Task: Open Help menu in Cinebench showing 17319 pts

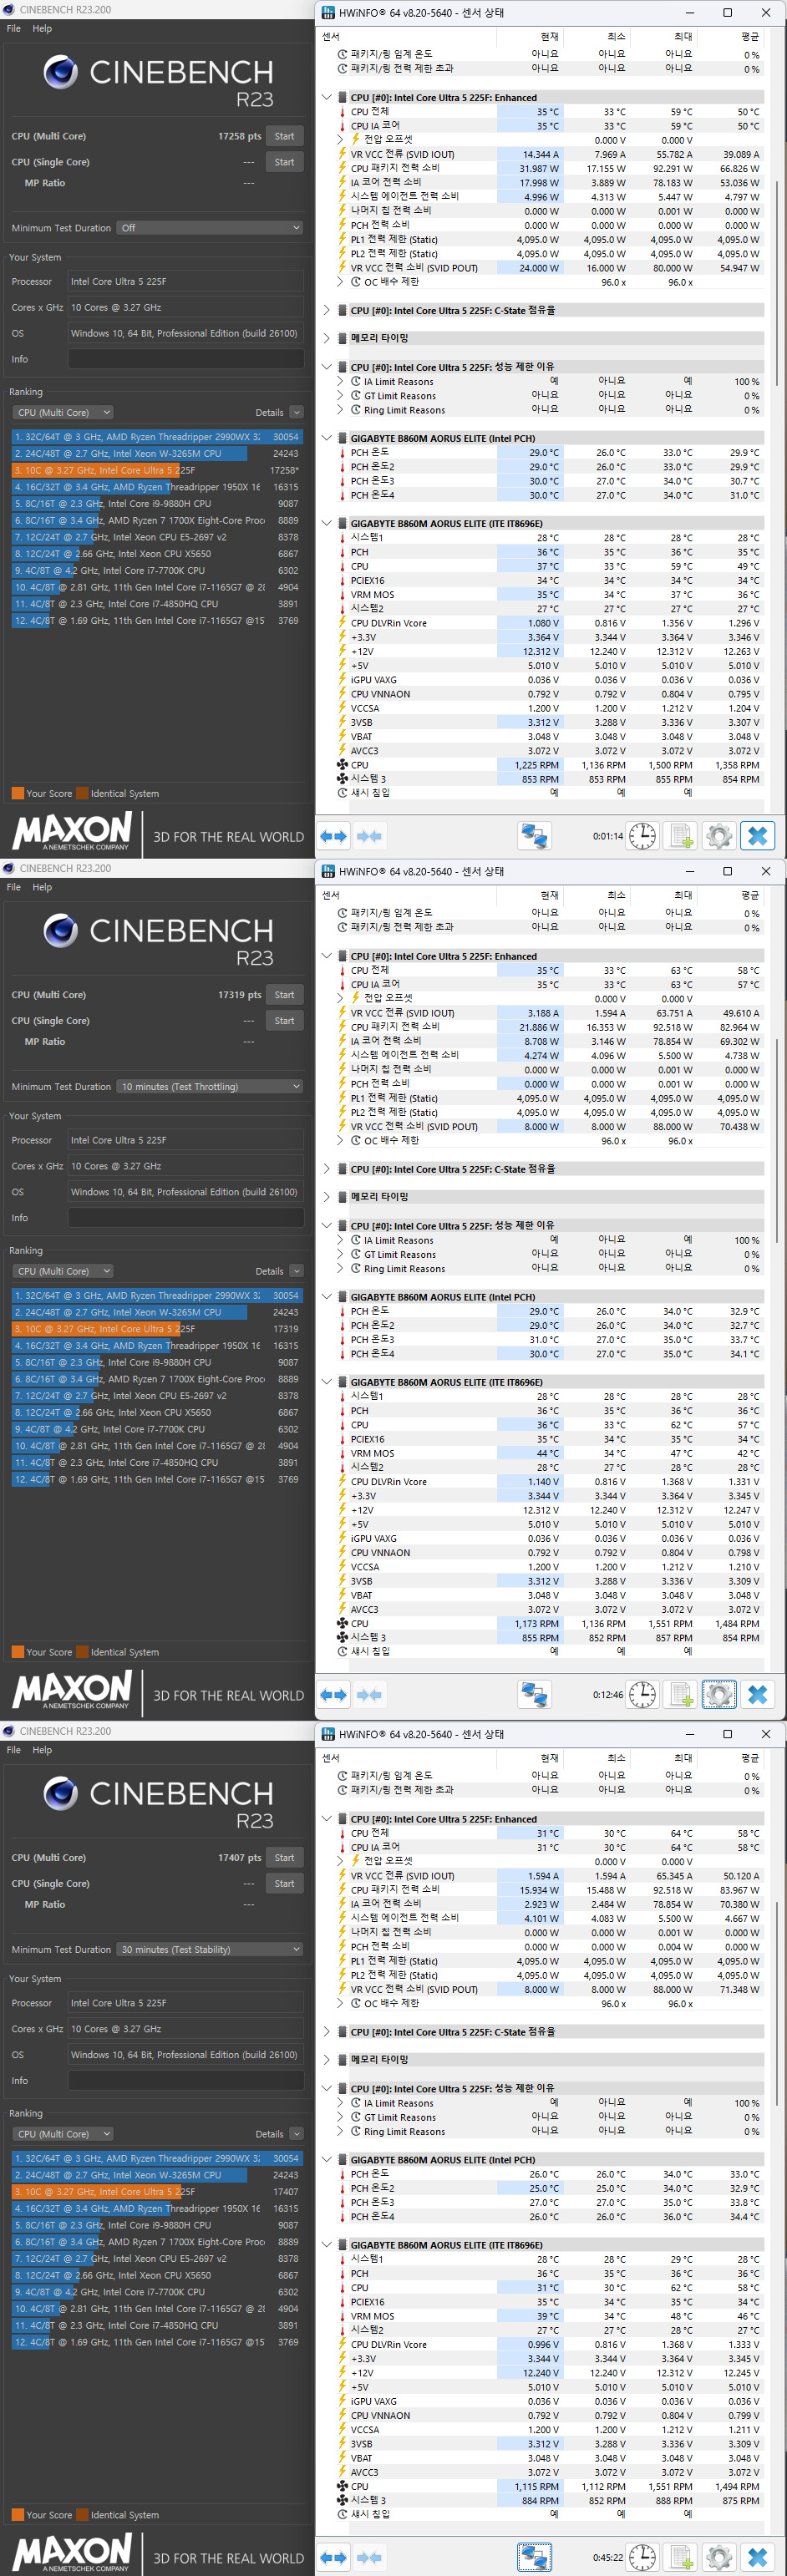Action: 42,887
